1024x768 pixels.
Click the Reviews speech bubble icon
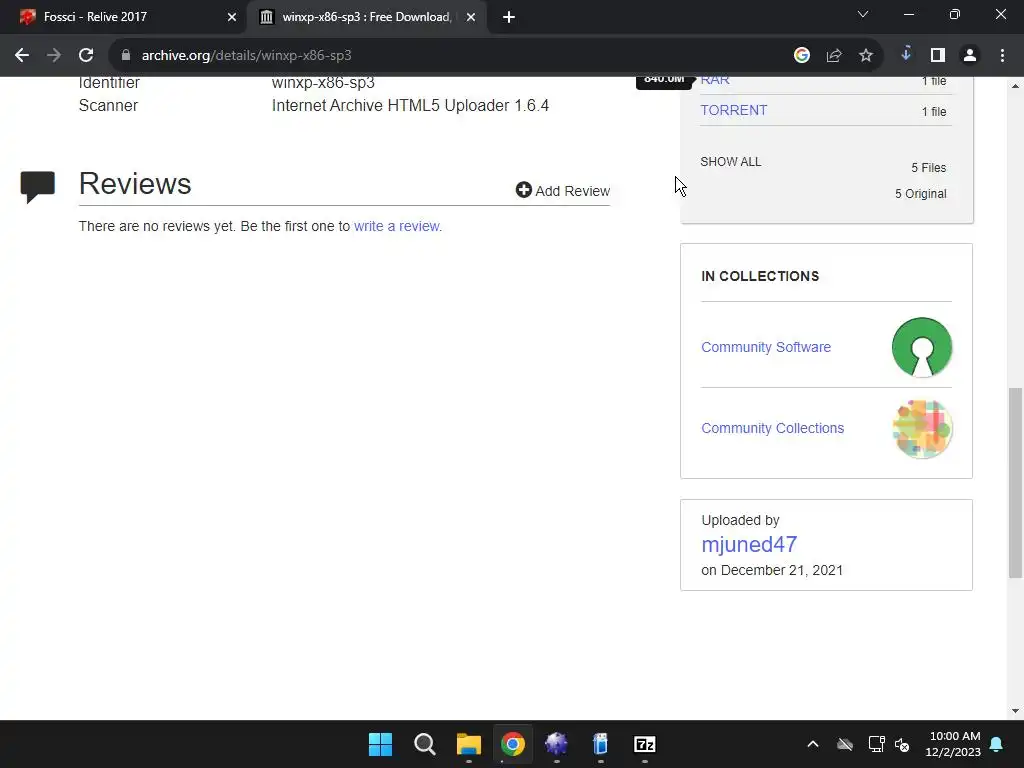pyautogui.click(x=37, y=187)
